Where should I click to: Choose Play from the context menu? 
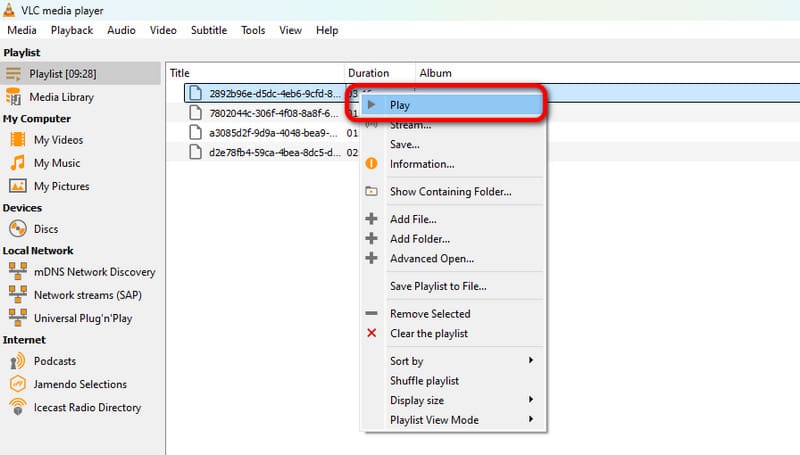(400, 105)
